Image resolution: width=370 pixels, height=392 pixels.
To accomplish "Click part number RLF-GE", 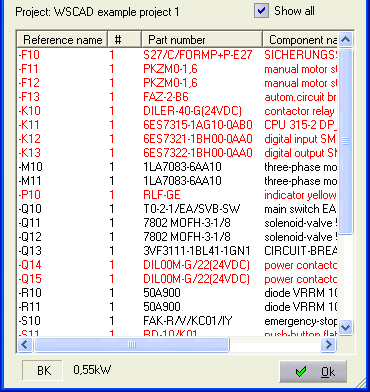I will click(x=162, y=195).
